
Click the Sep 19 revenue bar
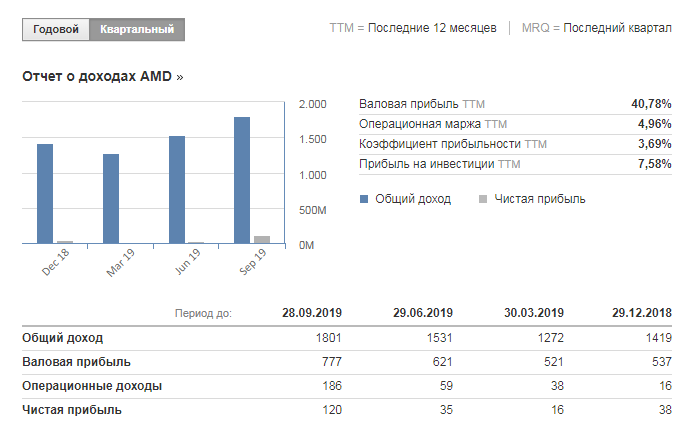point(242,180)
